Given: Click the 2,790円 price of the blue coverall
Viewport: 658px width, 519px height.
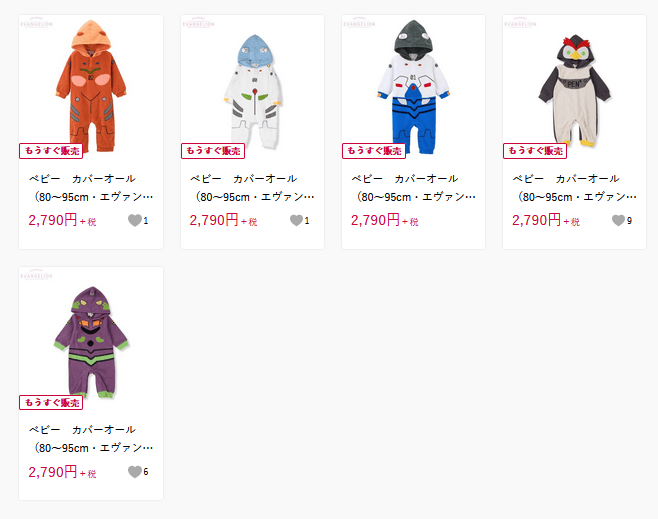Looking at the screenshot, I should pyautogui.click(x=375, y=220).
